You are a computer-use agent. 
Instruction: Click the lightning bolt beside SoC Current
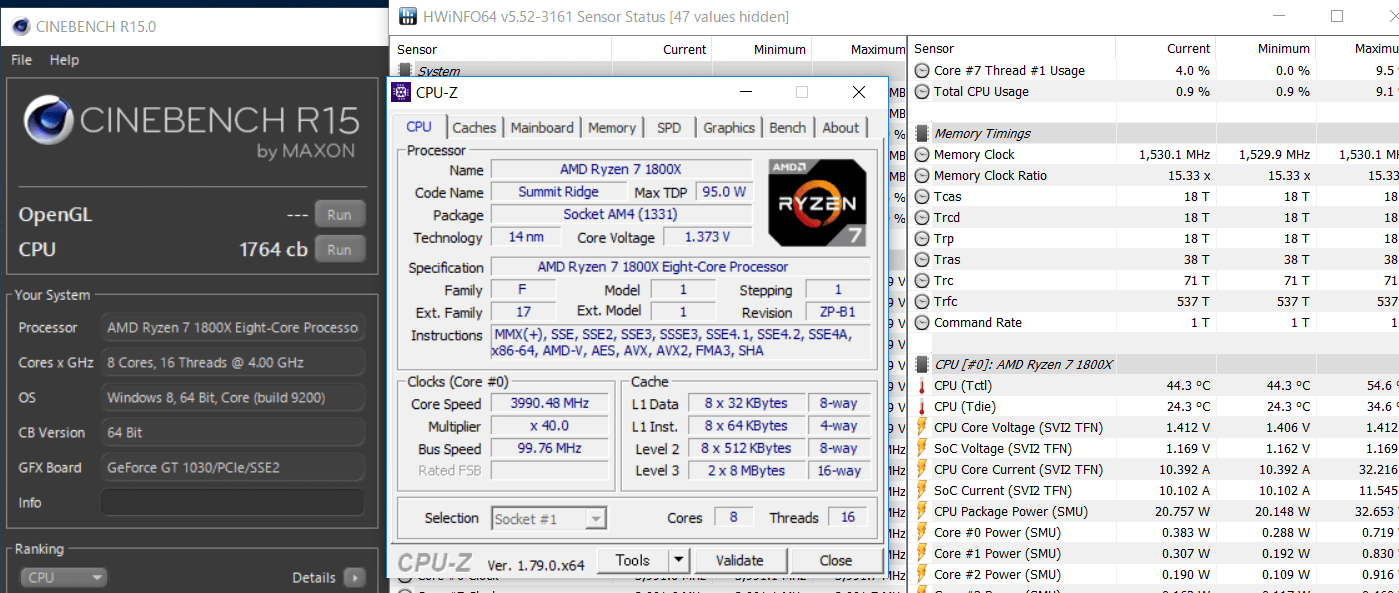[922, 491]
